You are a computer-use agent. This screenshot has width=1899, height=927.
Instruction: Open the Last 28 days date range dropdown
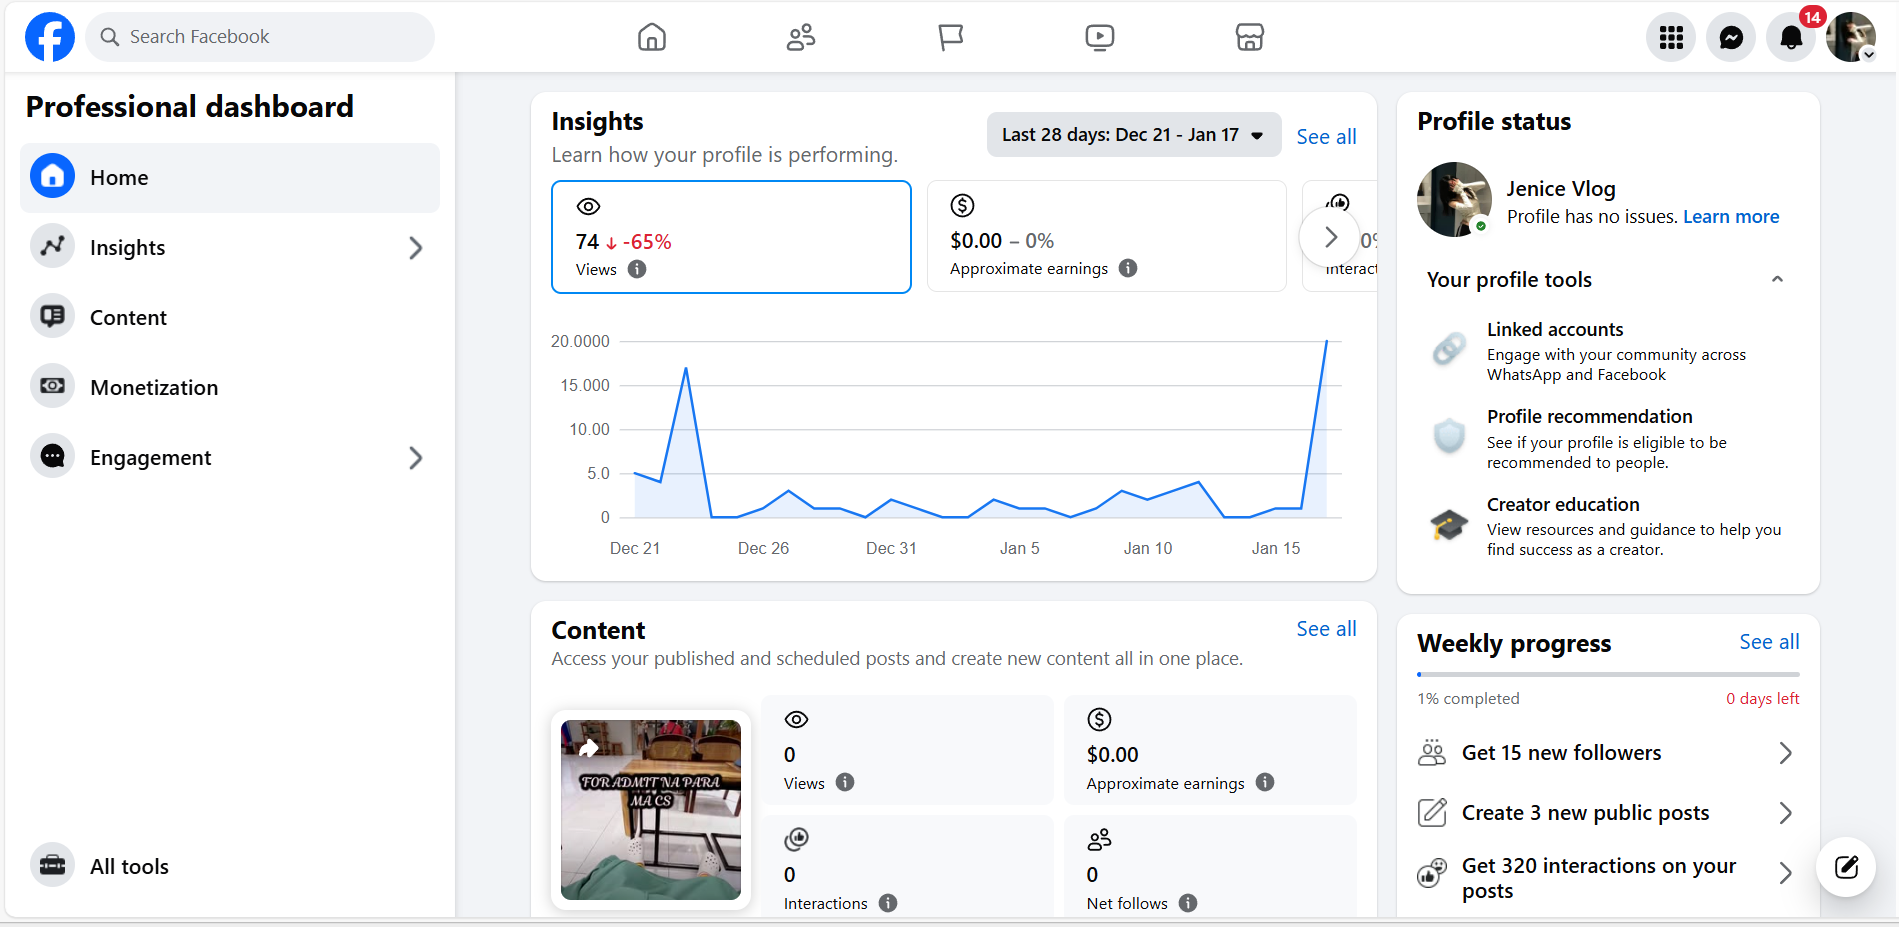click(1134, 135)
